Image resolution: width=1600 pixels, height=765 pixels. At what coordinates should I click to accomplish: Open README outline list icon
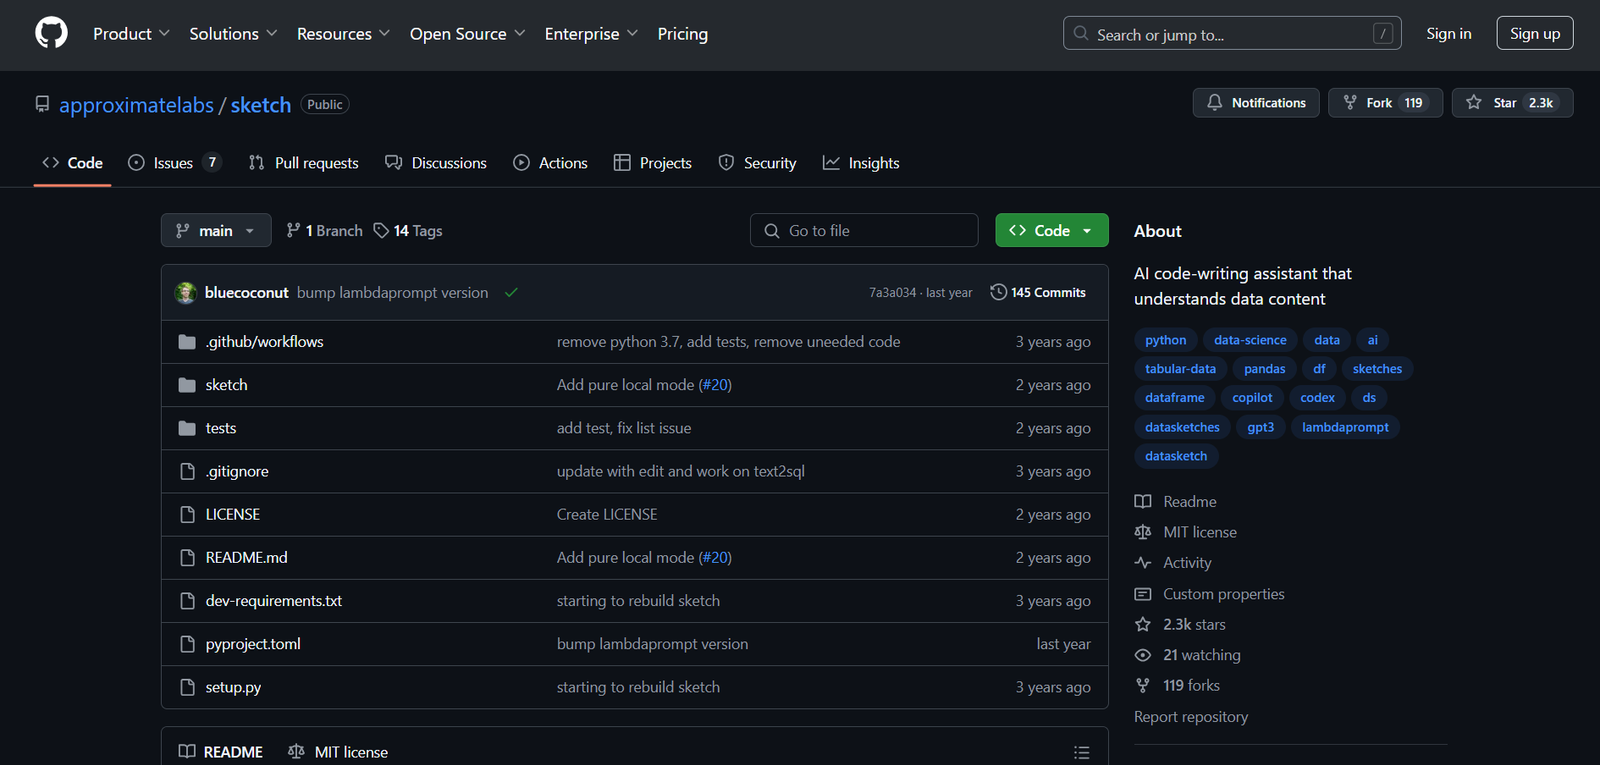[x=1081, y=752]
